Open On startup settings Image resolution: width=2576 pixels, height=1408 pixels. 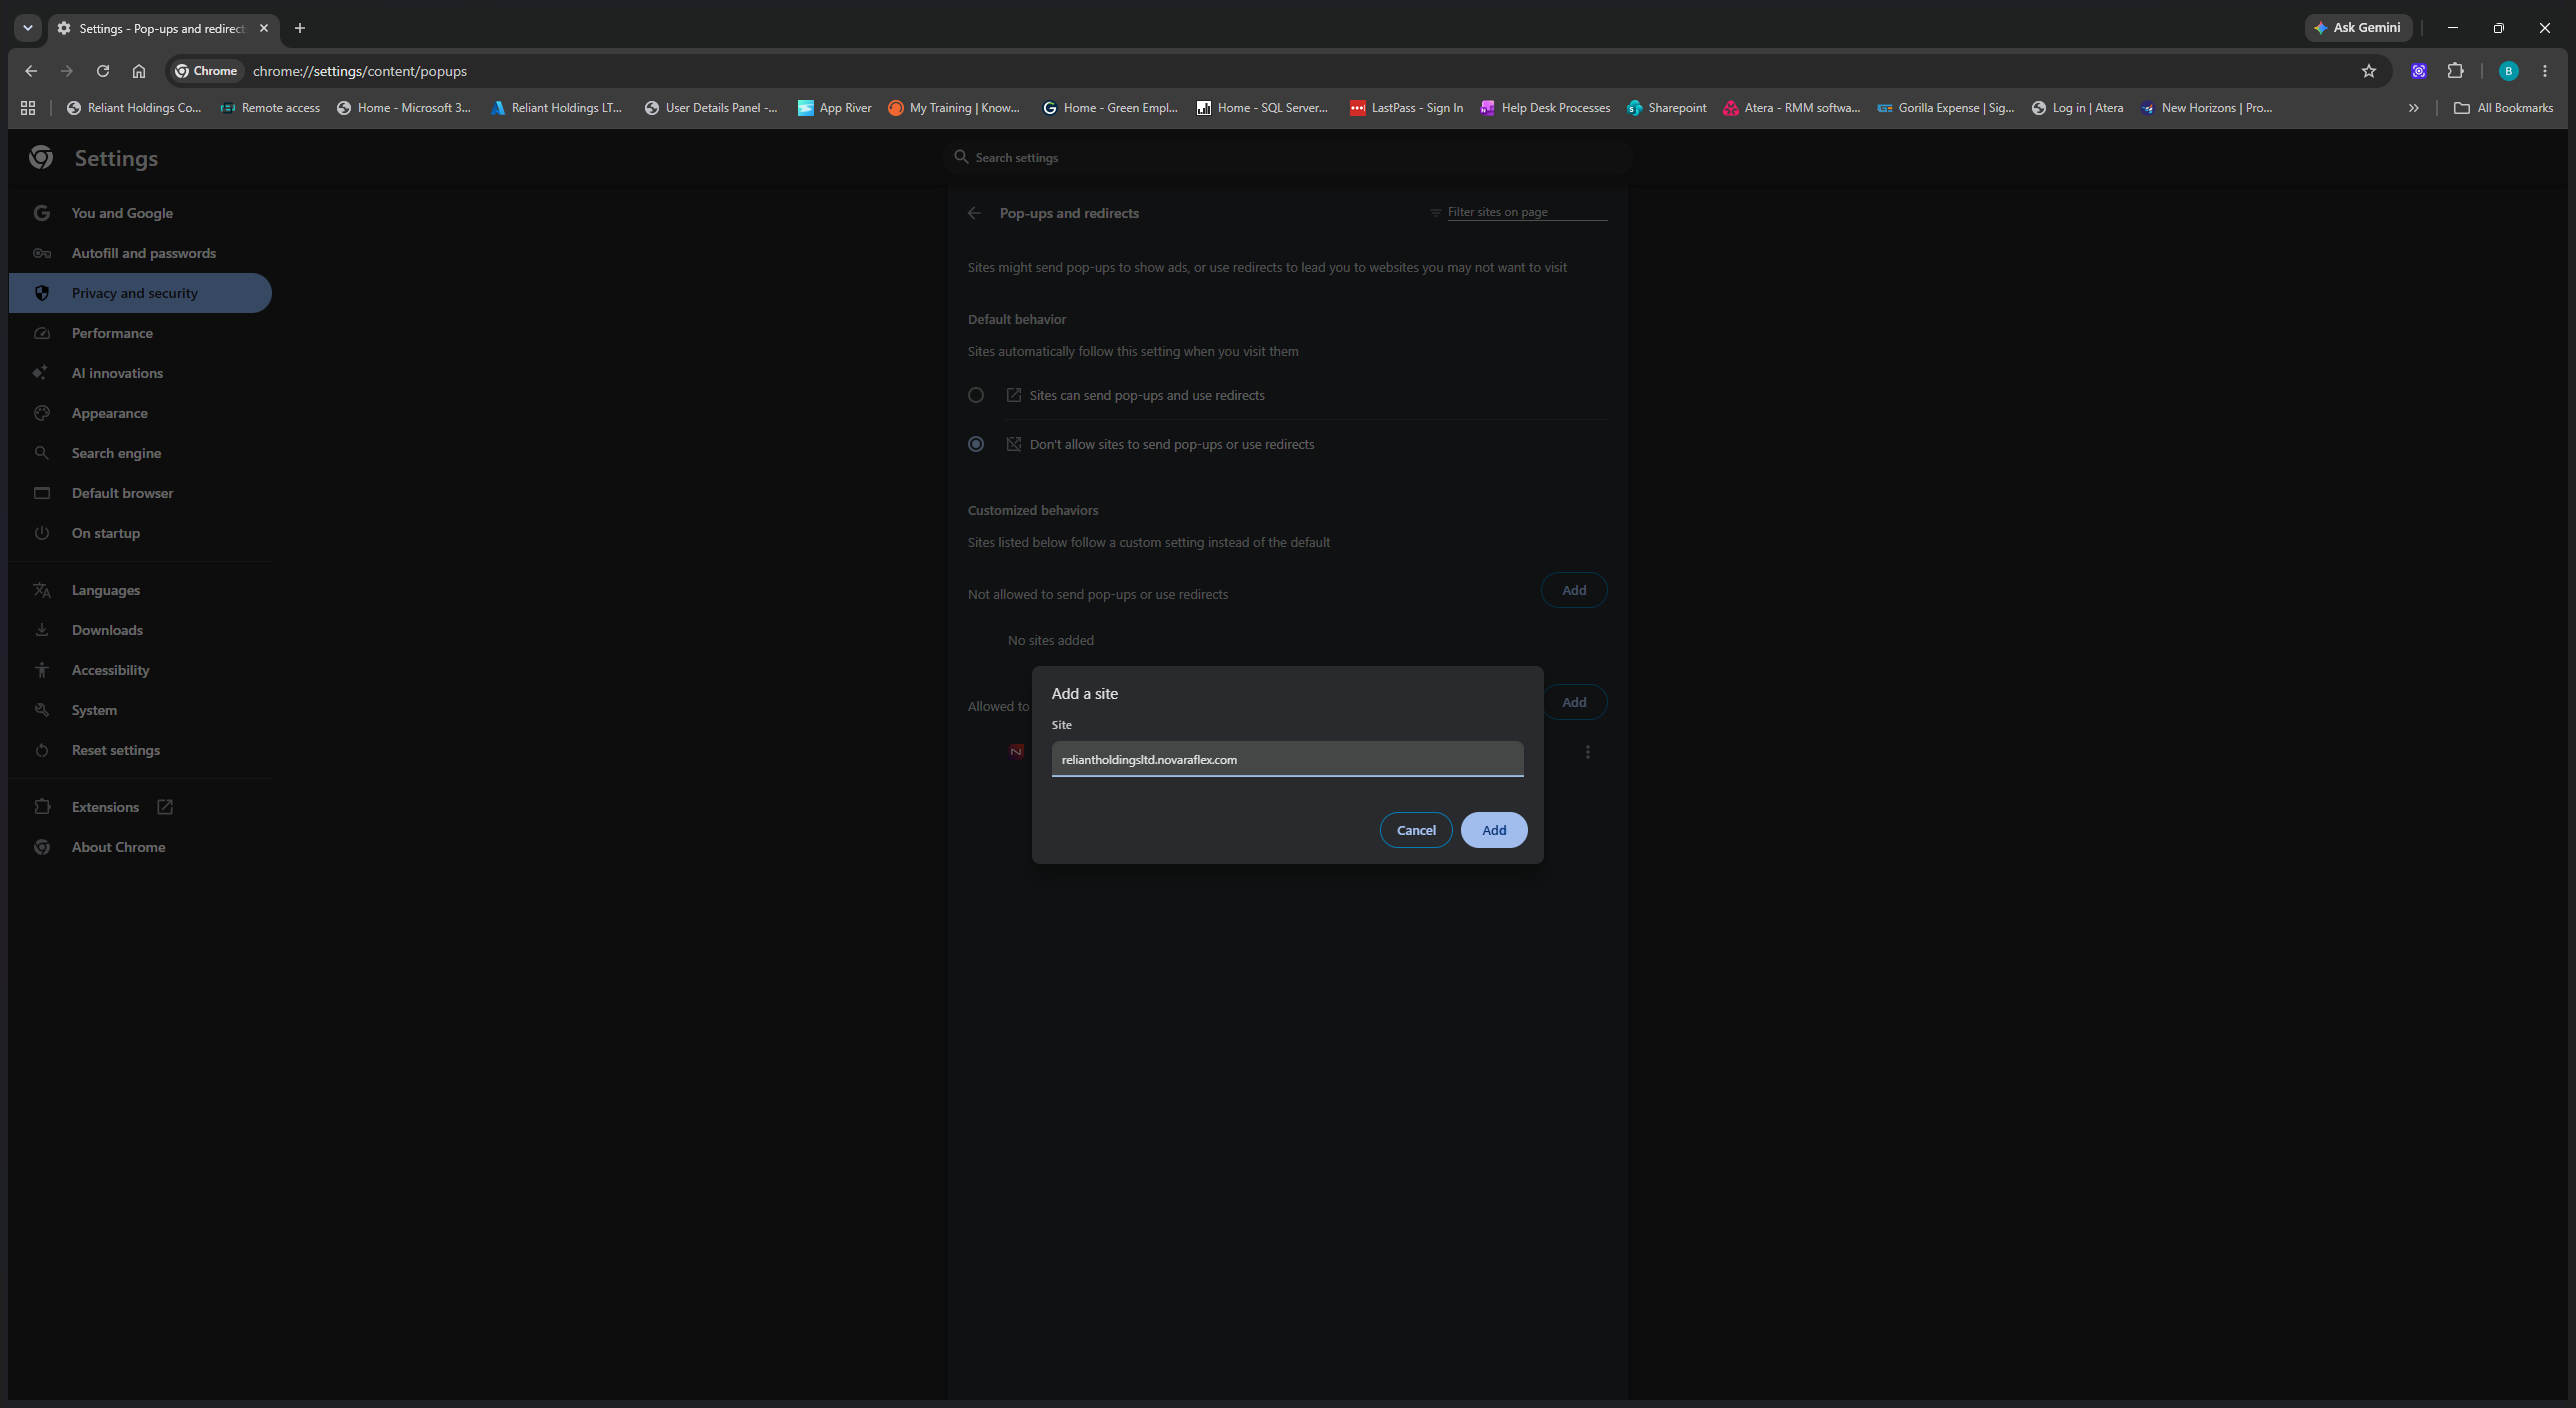140,533
